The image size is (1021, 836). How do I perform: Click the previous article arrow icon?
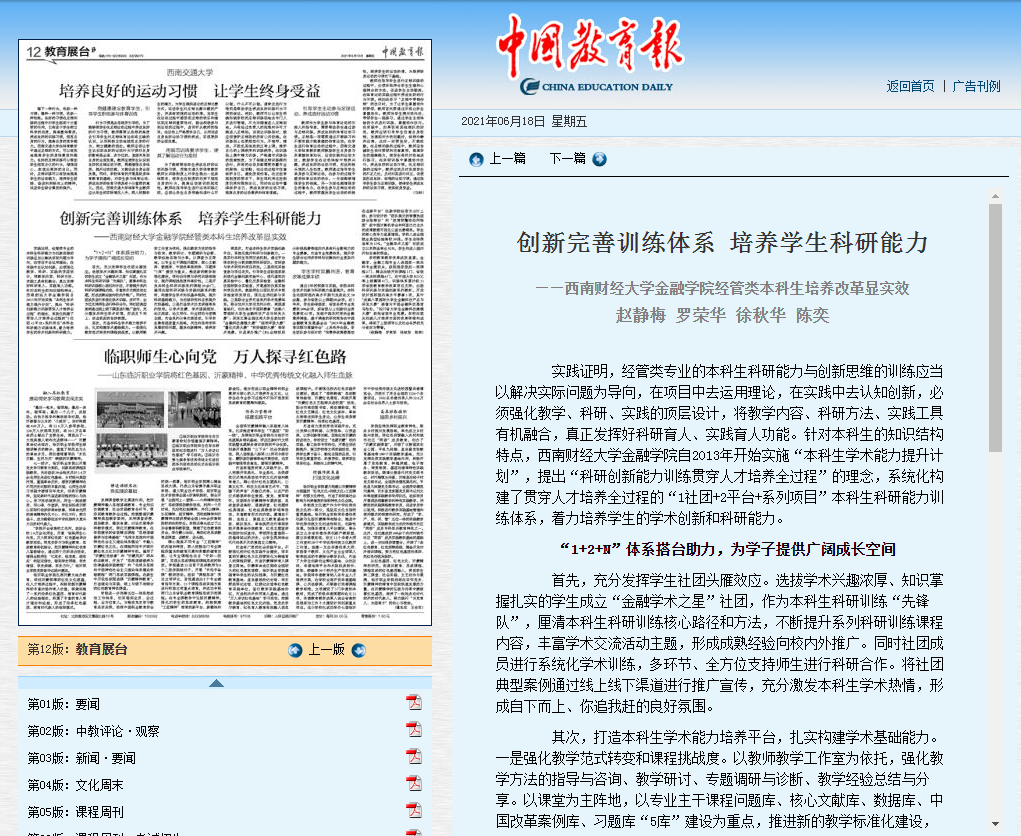(476, 159)
